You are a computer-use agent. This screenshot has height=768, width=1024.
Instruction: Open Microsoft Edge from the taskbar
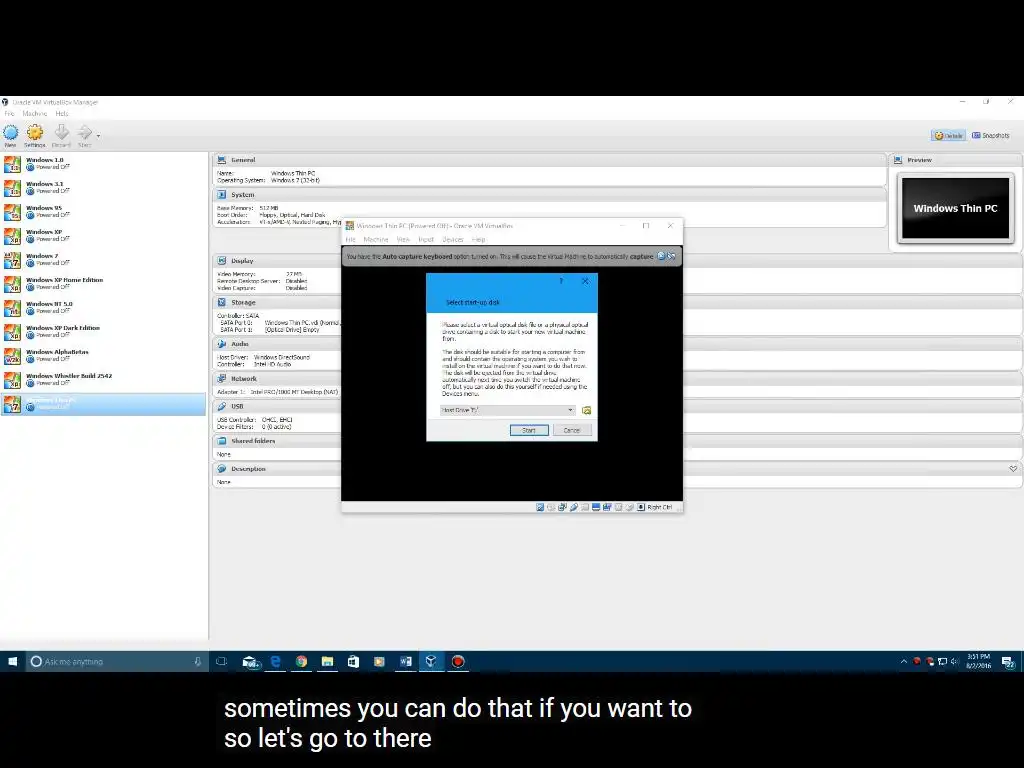point(276,662)
